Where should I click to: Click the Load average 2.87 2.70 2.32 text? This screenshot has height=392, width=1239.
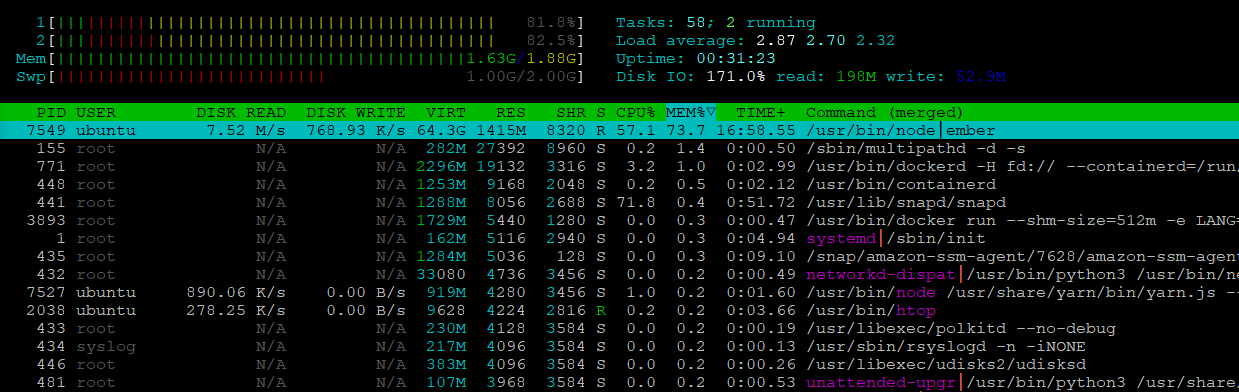click(x=755, y=41)
